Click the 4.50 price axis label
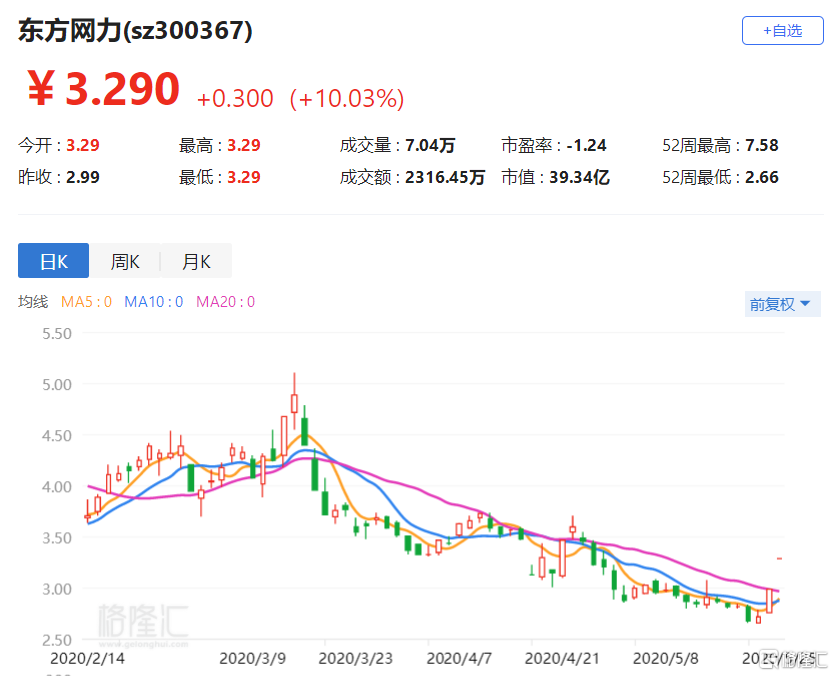This screenshot has height=676, width=834. coord(57,436)
